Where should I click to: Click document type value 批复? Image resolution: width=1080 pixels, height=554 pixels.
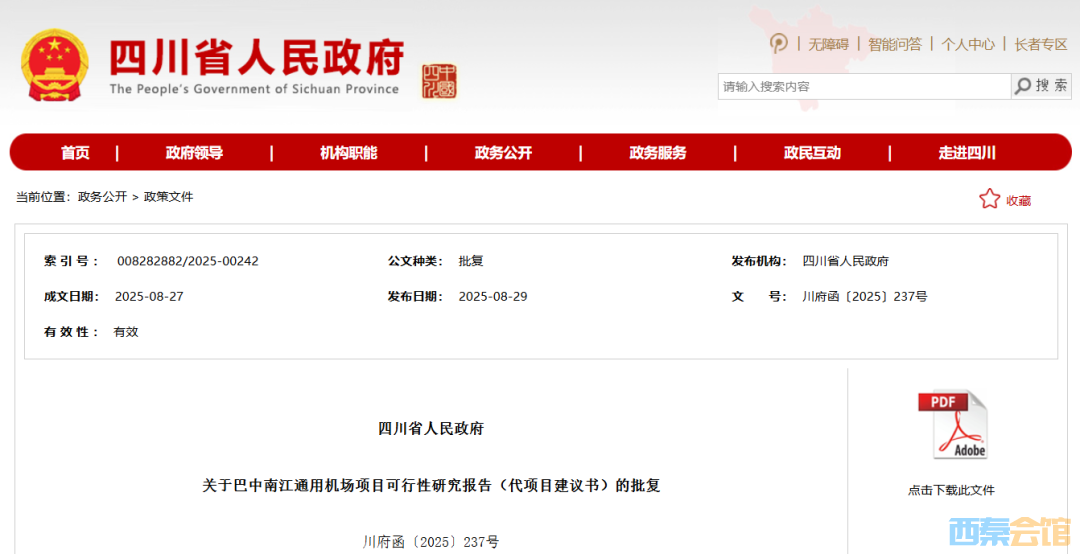click(471, 261)
